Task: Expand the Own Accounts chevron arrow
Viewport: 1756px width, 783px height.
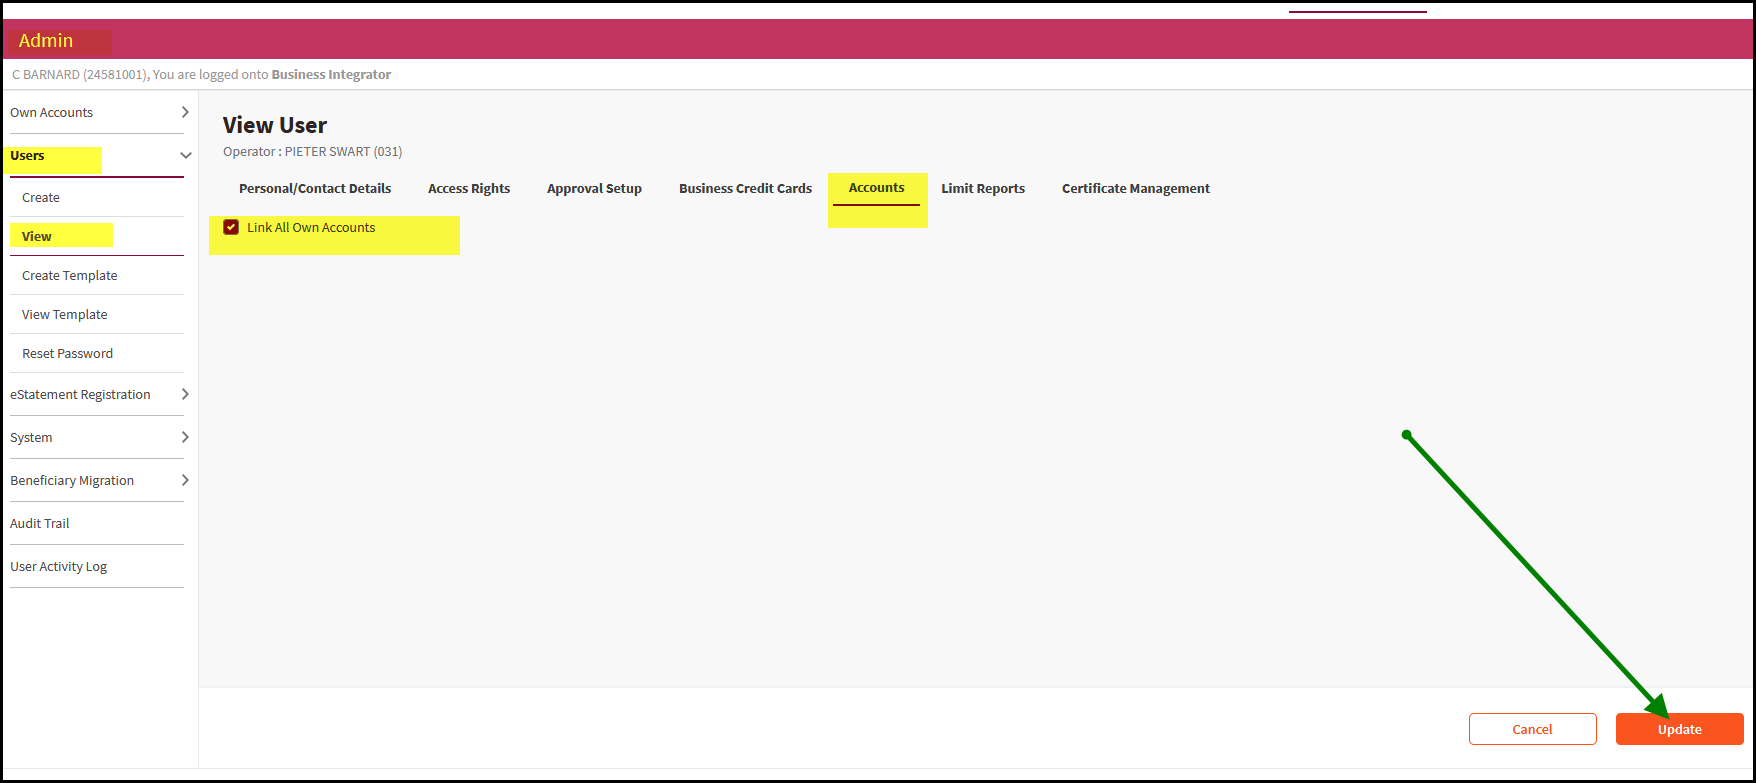Action: pyautogui.click(x=185, y=112)
